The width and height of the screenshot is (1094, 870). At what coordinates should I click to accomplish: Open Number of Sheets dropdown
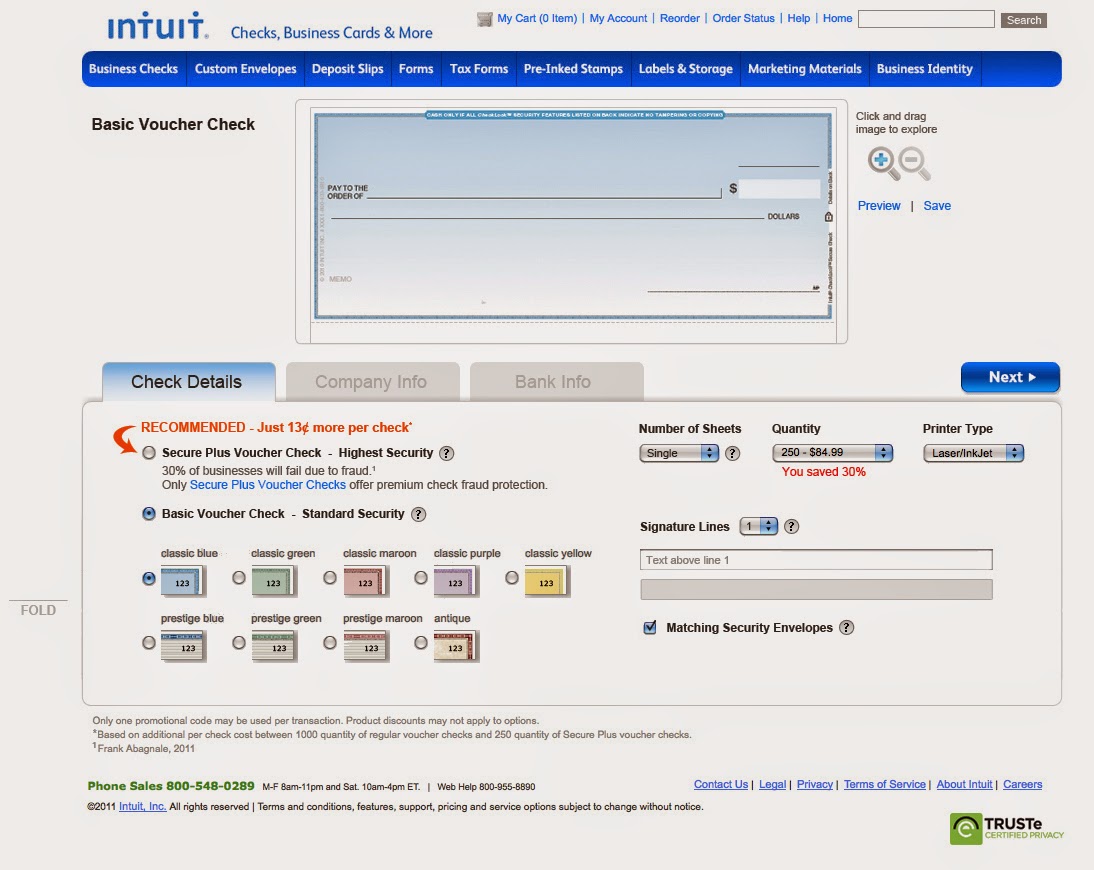(679, 453)
